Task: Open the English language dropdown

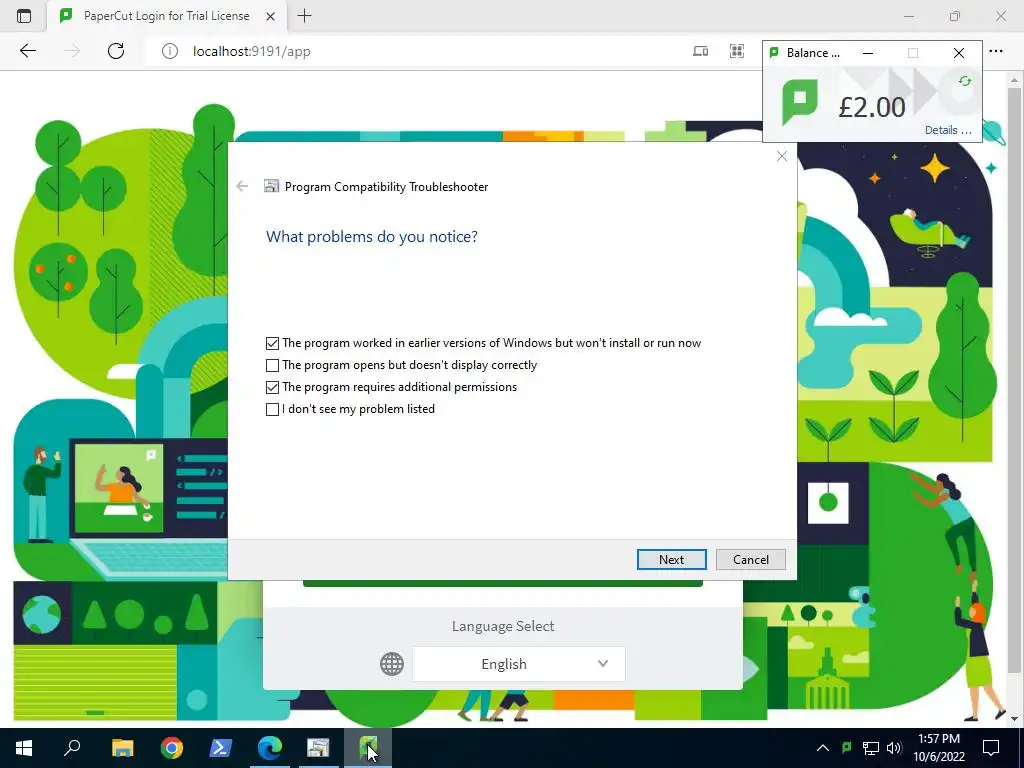Action: tap(519, 664)
